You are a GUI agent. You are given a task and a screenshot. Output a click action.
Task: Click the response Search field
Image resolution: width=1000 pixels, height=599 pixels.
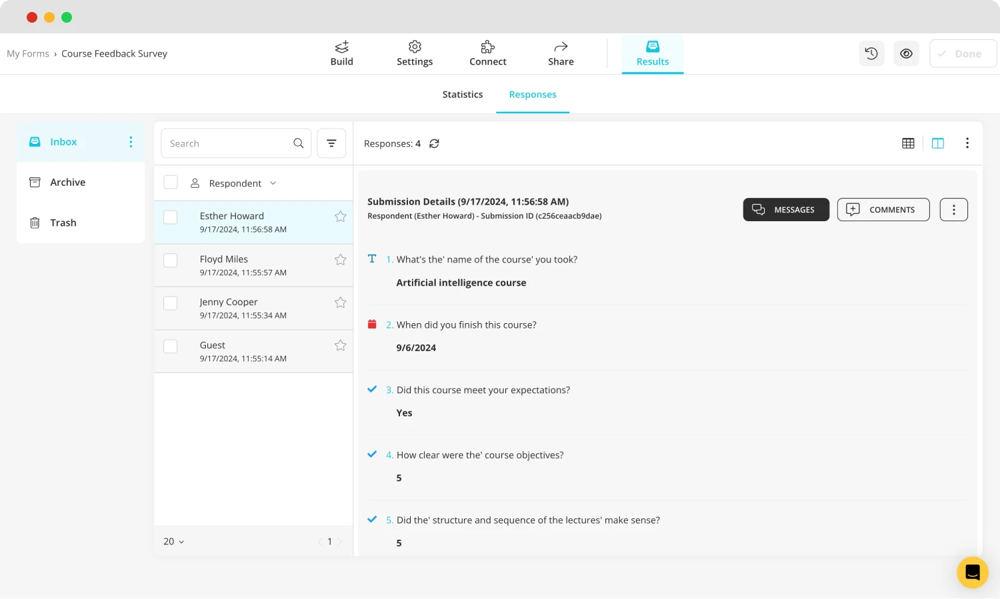click(228, 144)
